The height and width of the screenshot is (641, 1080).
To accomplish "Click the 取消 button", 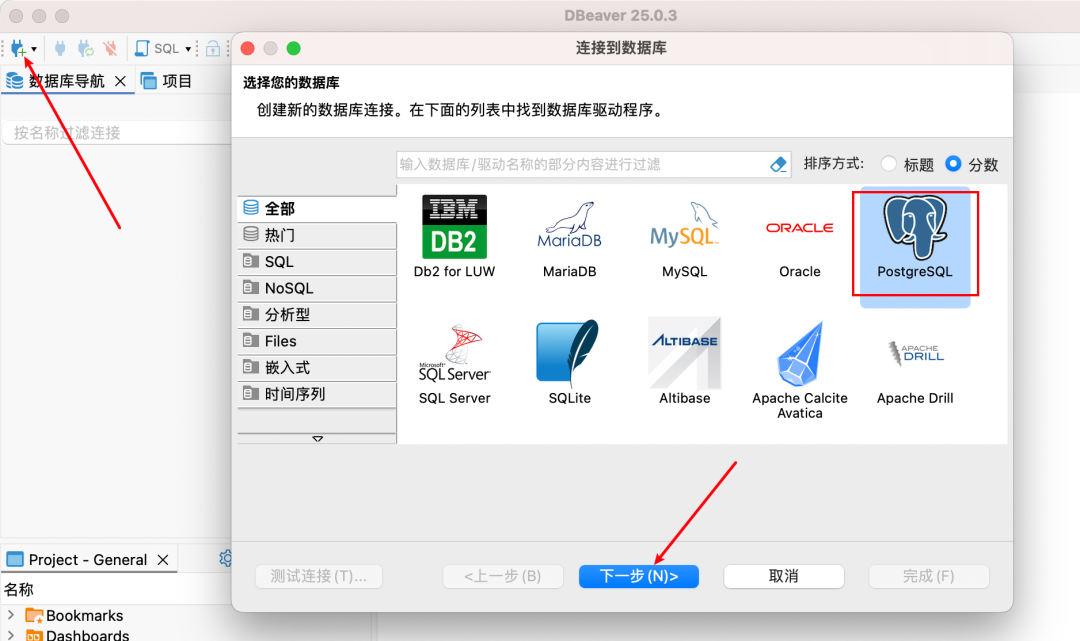I will click(783, 576).
